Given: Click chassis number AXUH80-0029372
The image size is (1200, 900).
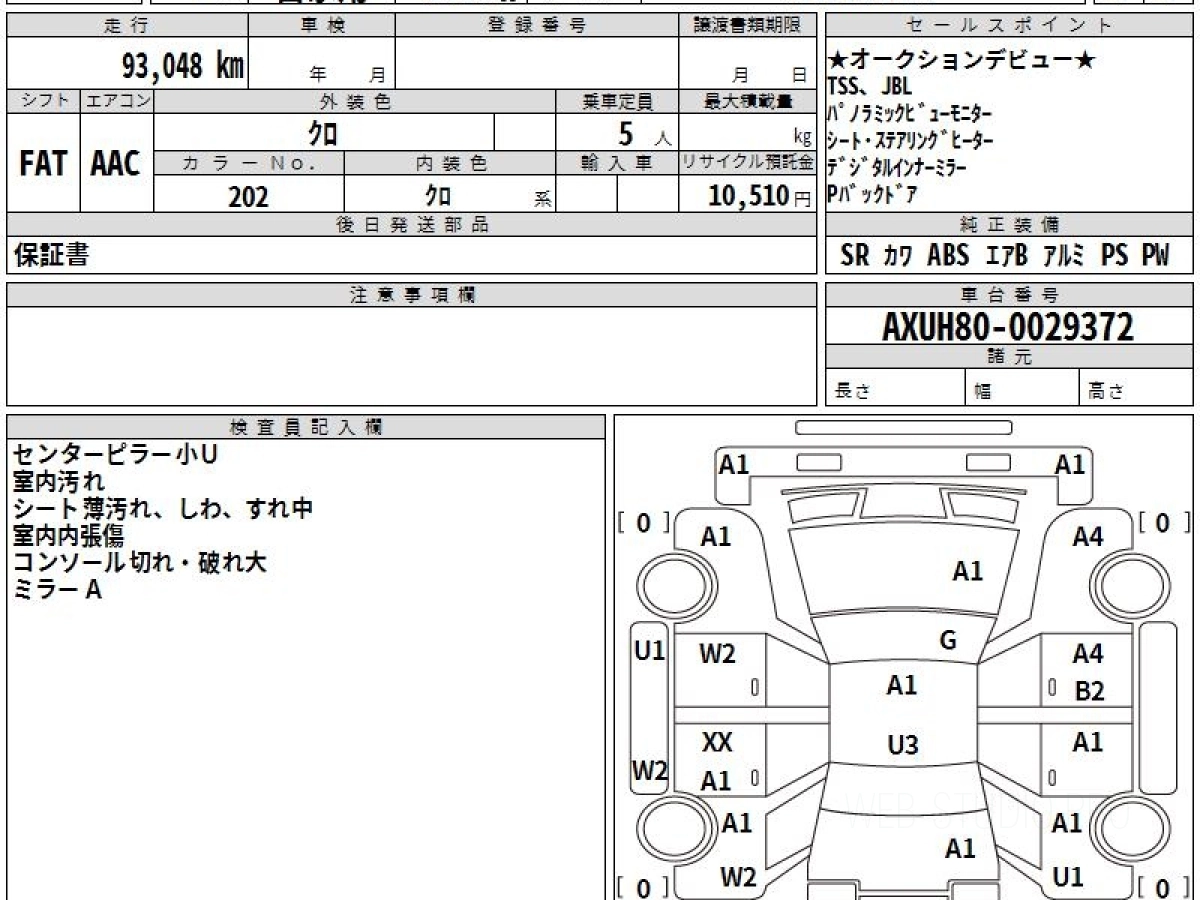Looking at the screenshot, I should pos(1008,326).
